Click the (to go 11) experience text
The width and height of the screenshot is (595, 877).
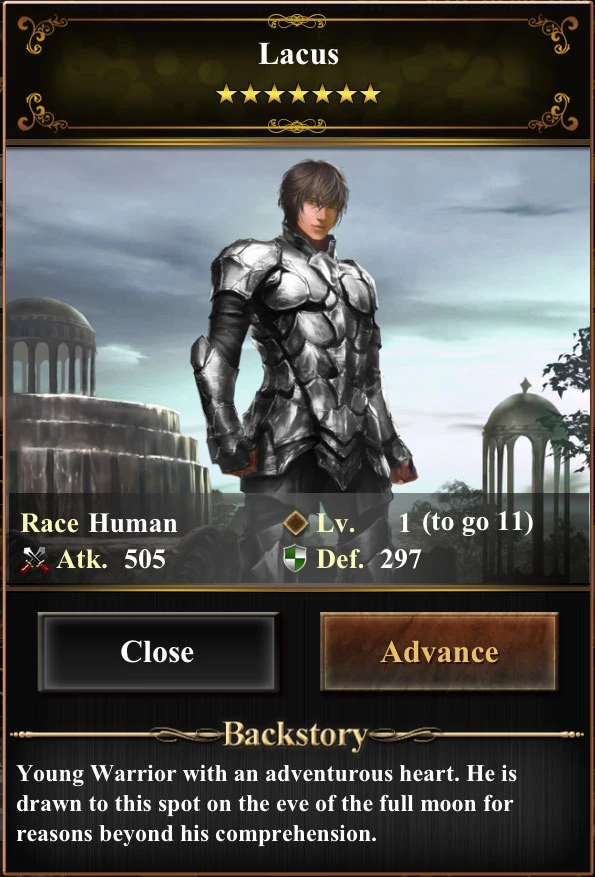(478, 524)
